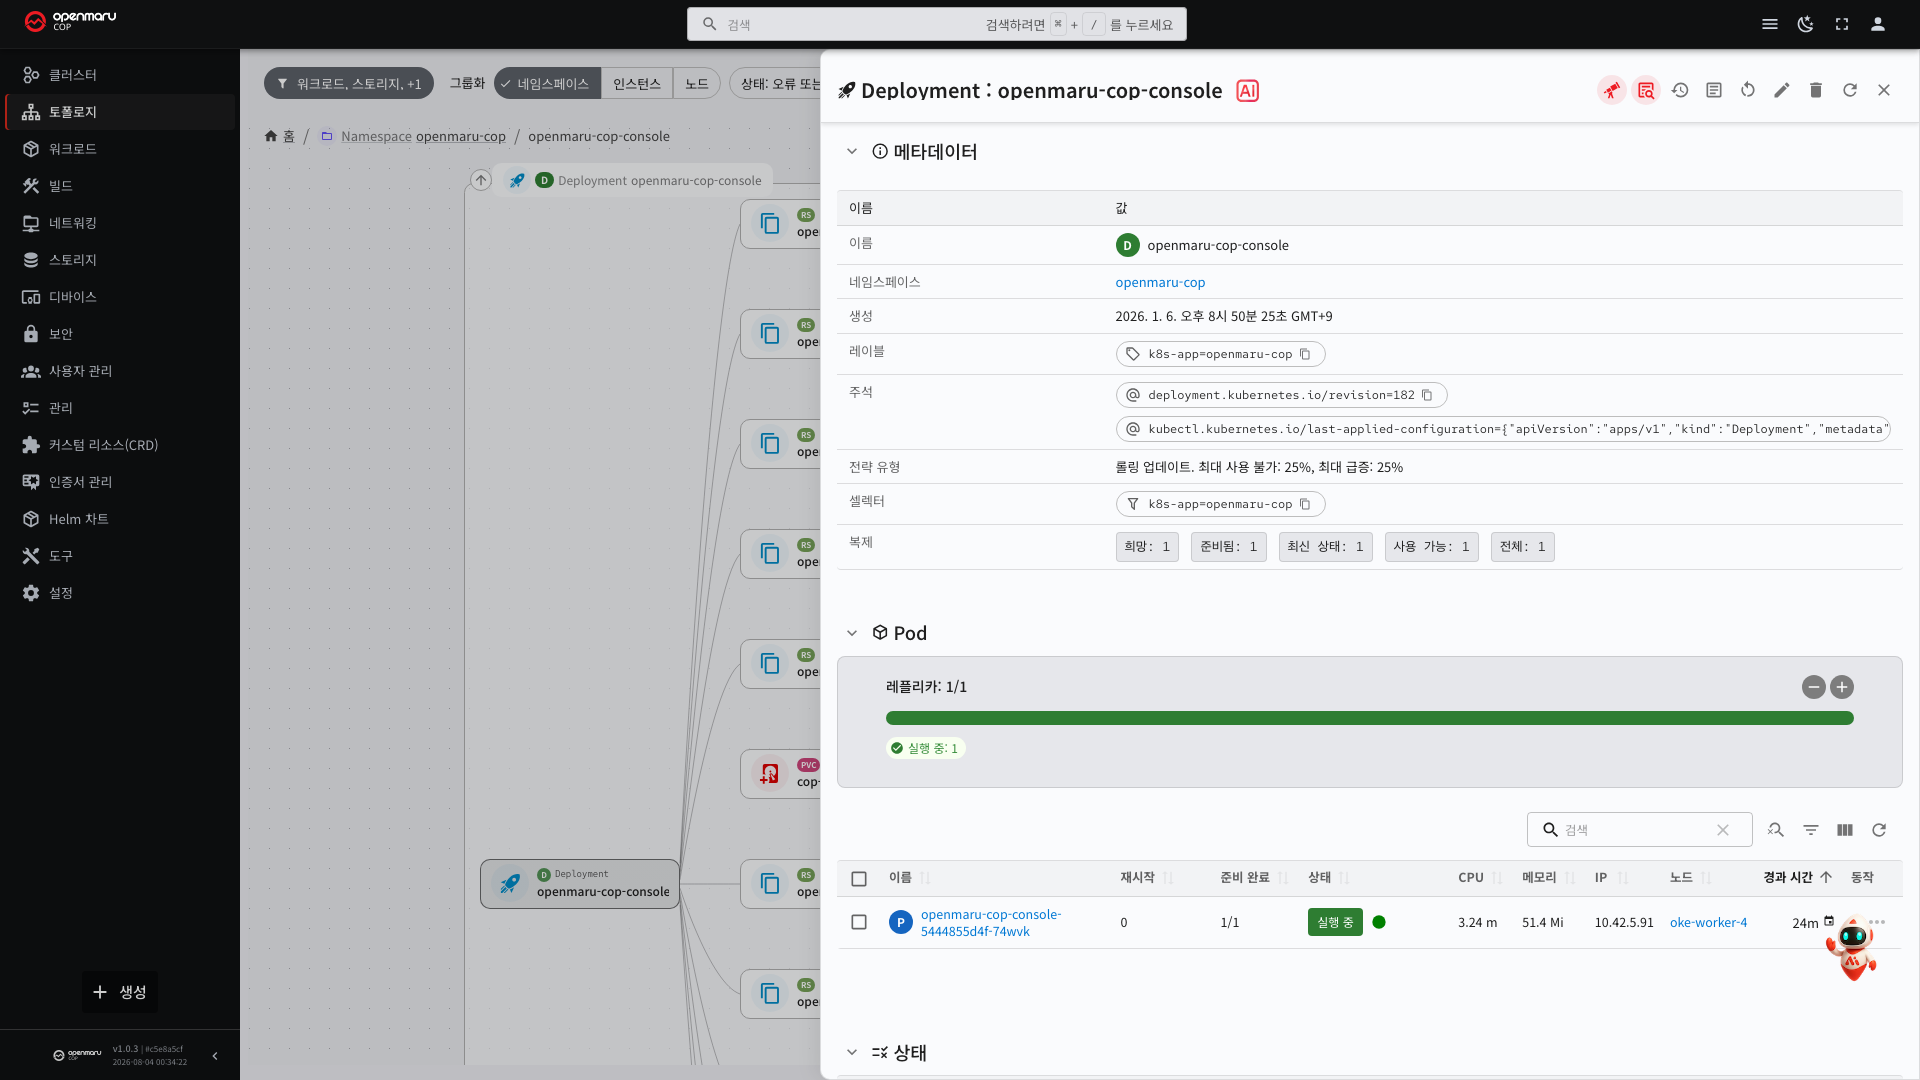Screen dimensions: 1920x1080
Task: Refresh the Pod table
Action: (x=1879, y=830)
